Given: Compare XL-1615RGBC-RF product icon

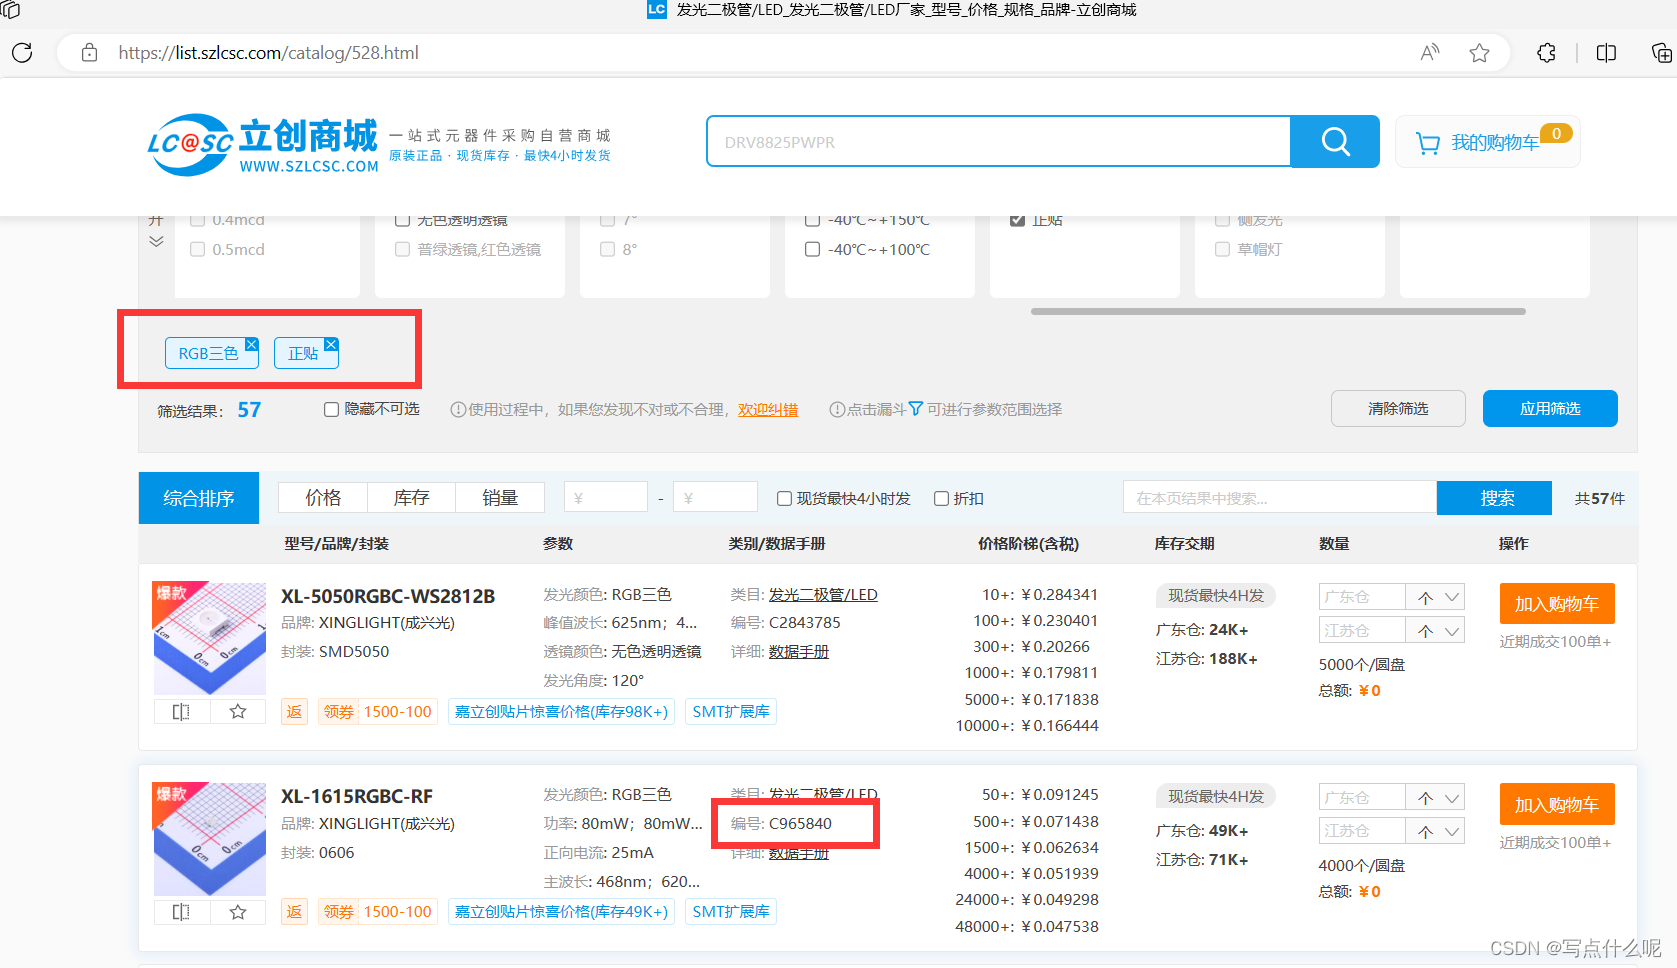Looking at the screenshot, I should coord(181,912).
